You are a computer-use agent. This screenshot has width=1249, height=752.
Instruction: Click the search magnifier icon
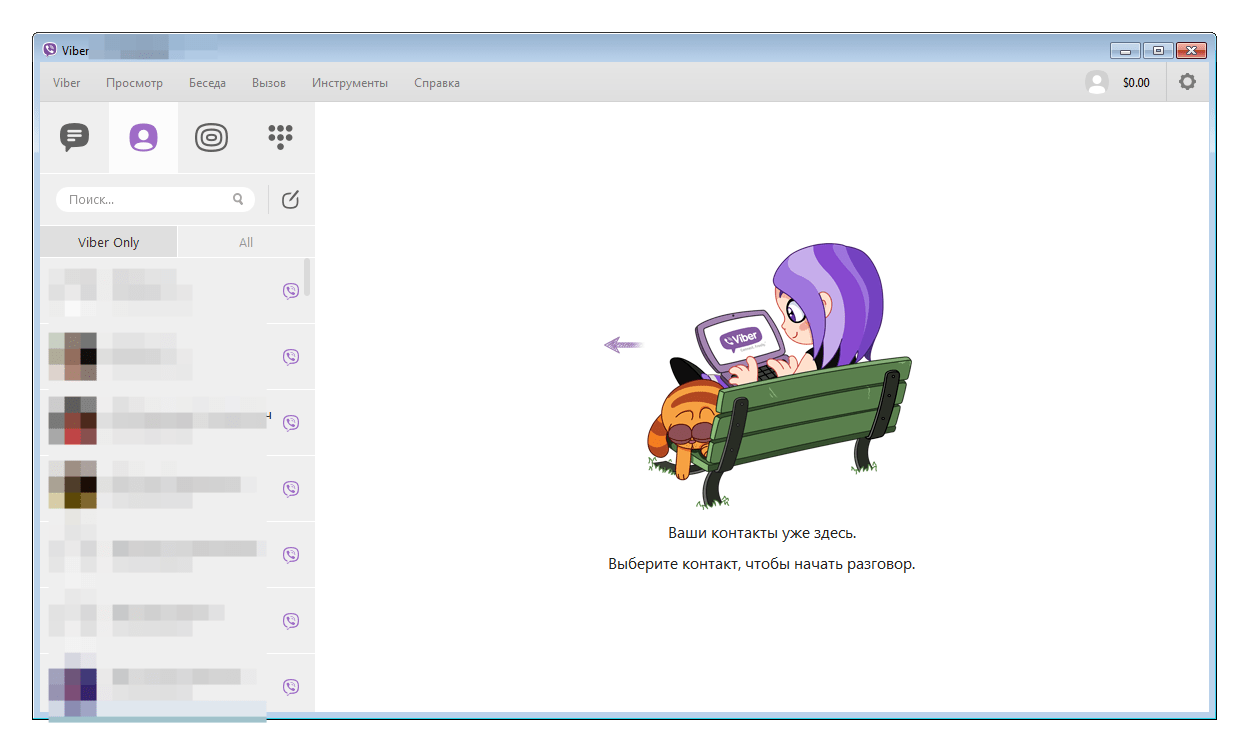pos(238,199)
